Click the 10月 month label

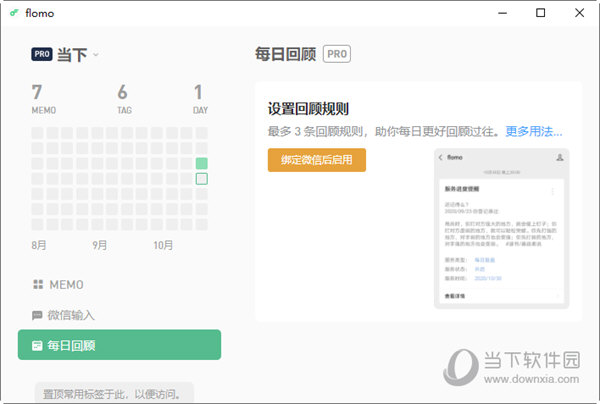point(163,245)
